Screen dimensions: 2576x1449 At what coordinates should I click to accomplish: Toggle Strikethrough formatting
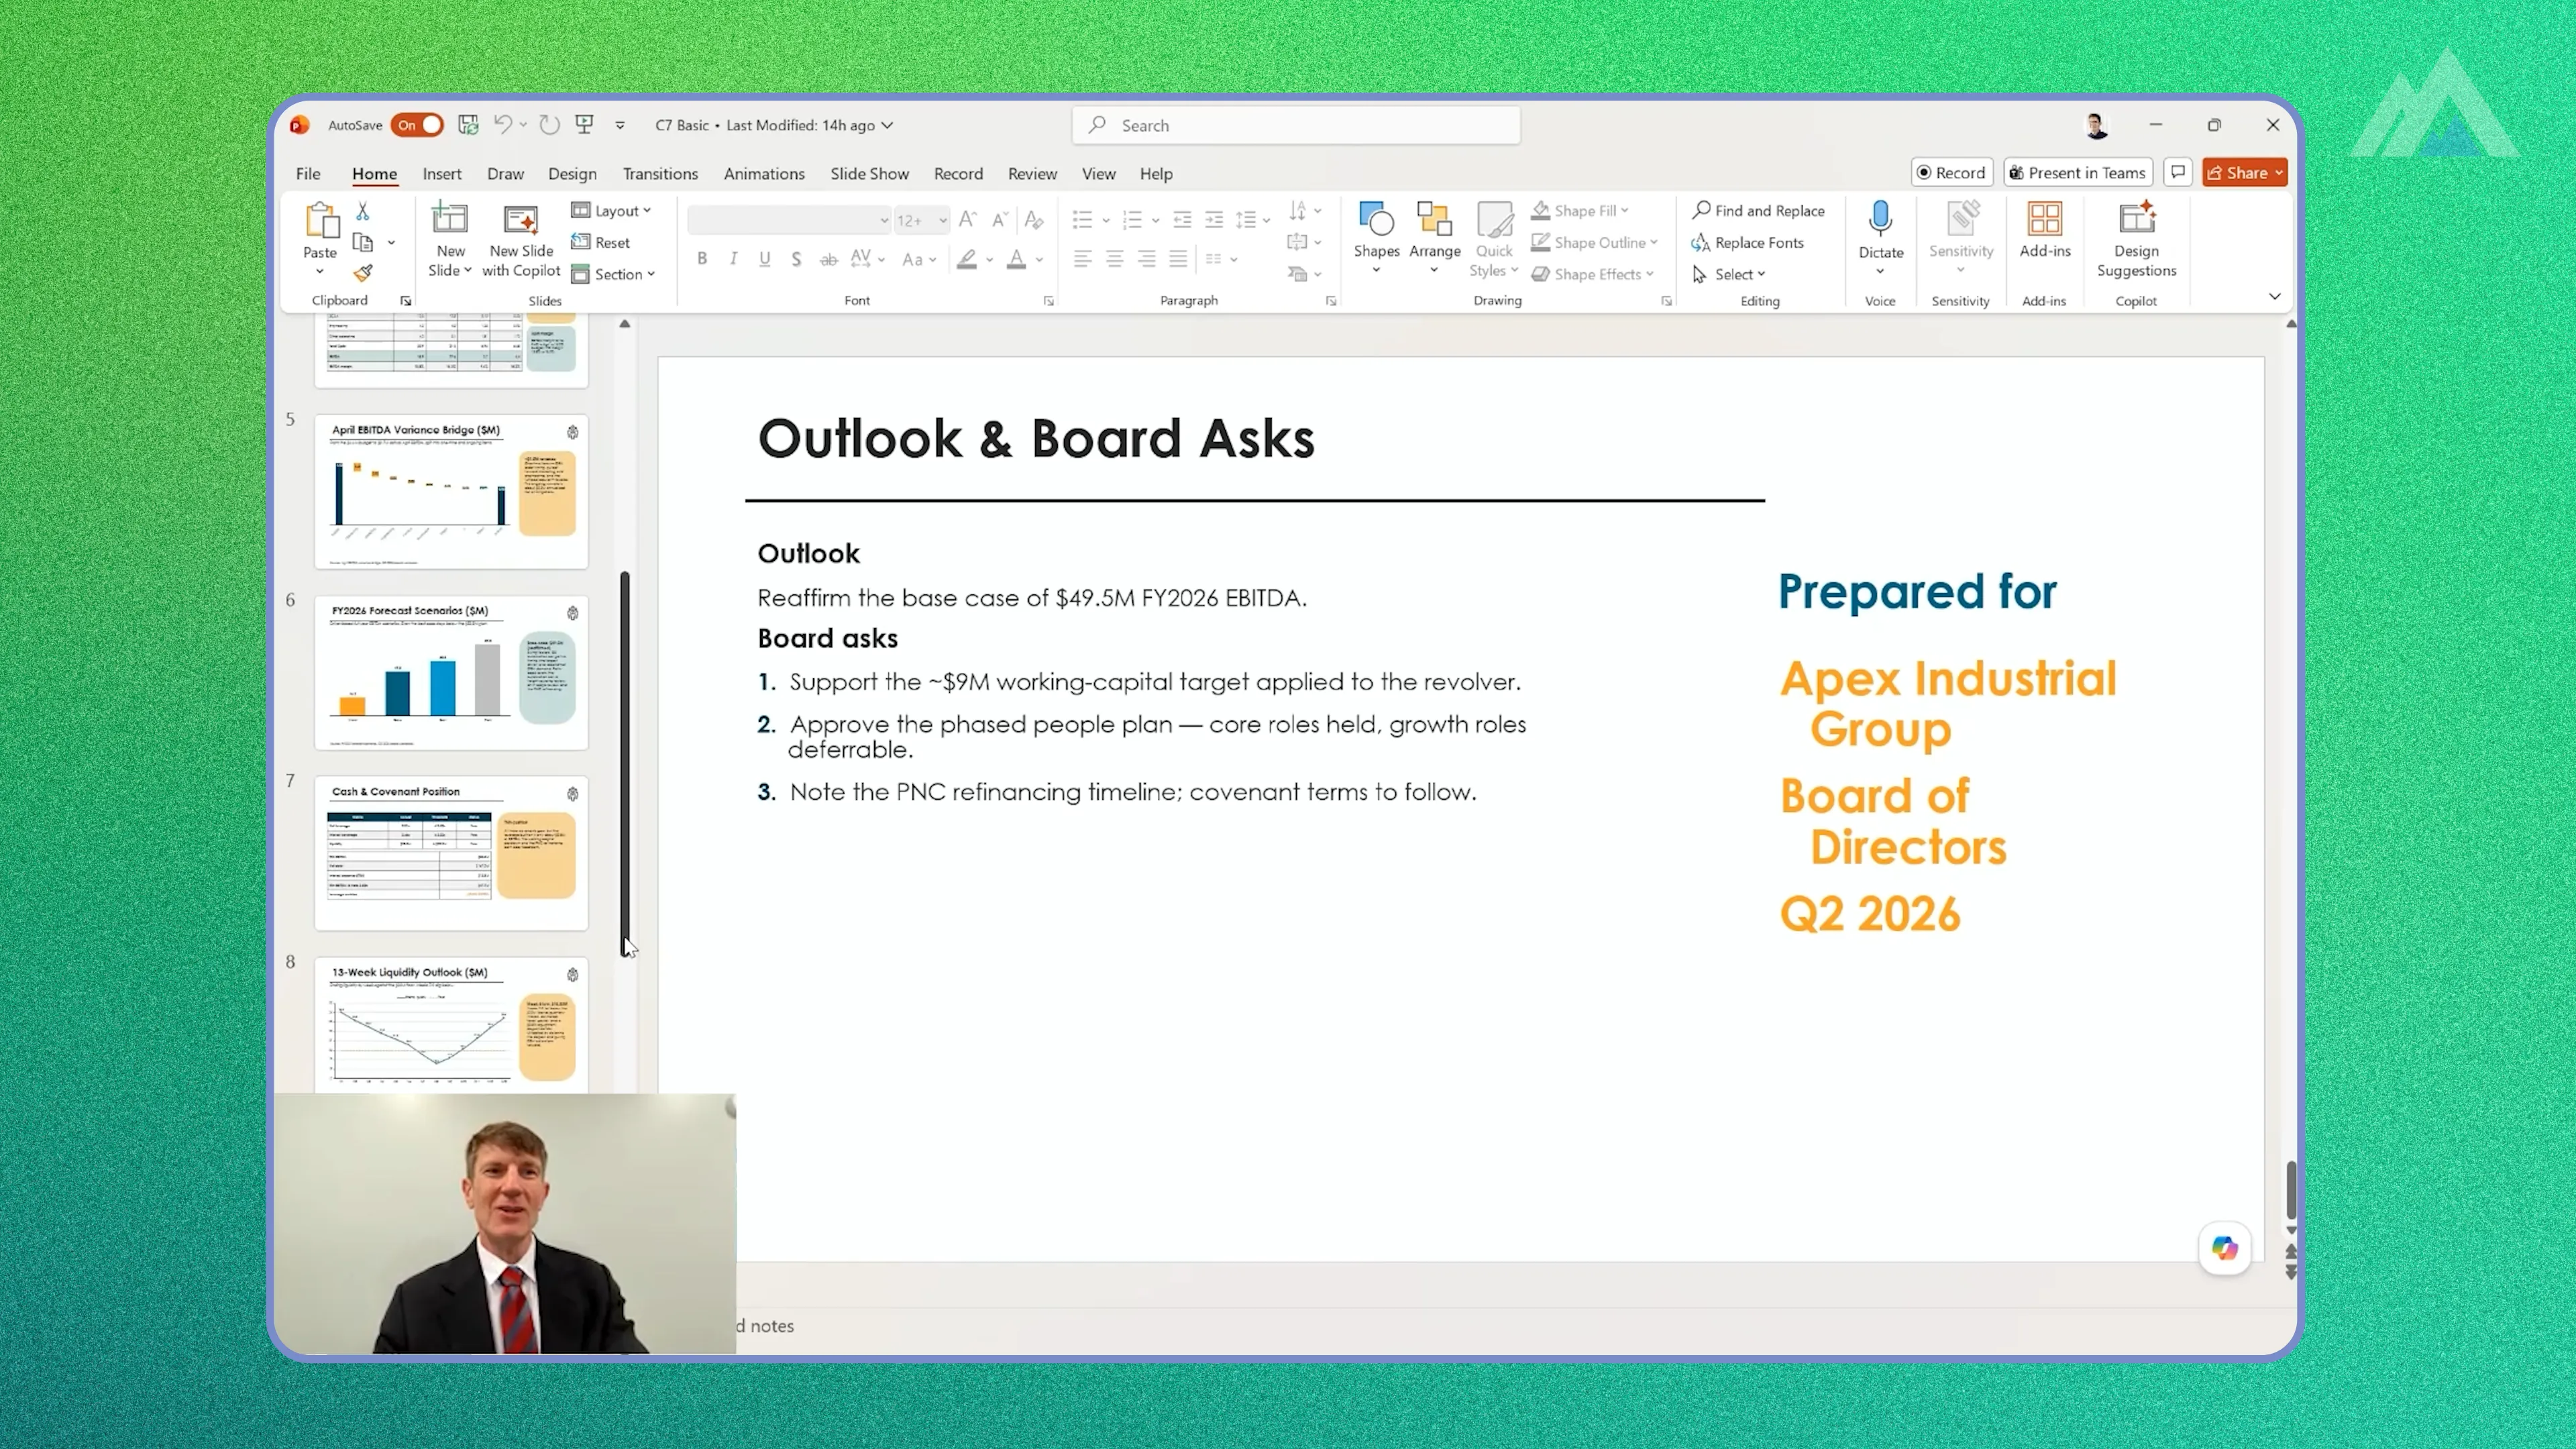click(x=828, y=259)
